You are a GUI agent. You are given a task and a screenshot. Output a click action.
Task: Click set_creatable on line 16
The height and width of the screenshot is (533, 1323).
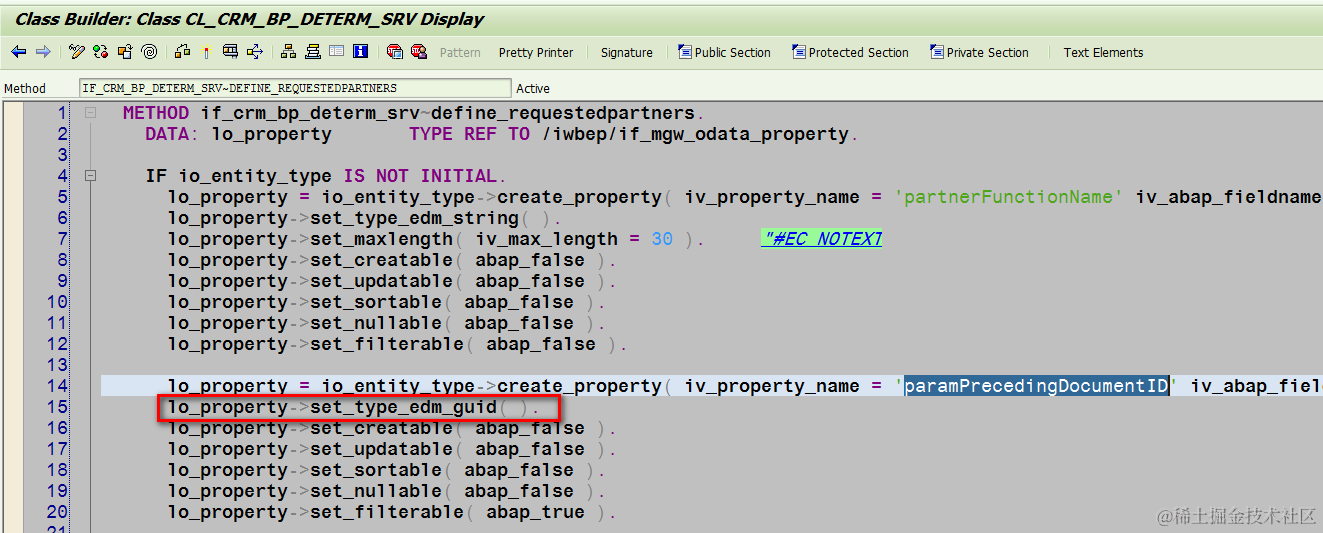[x=381, y=428]
